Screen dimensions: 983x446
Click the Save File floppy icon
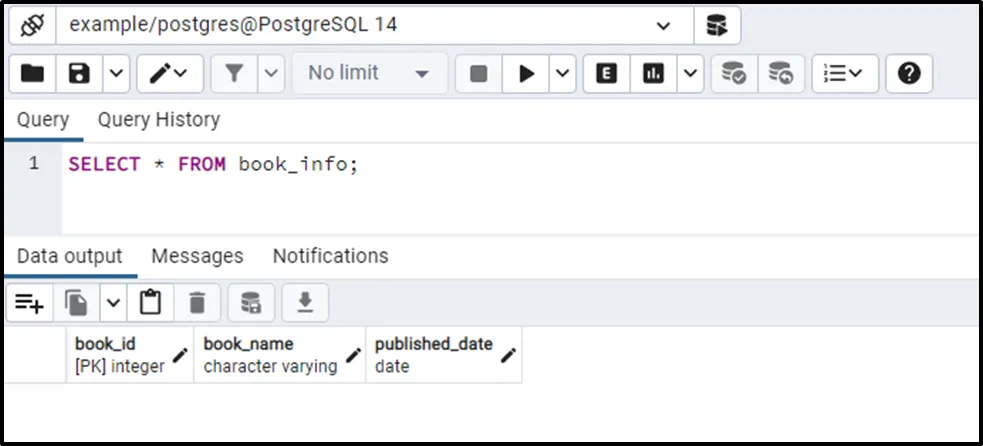79,73
